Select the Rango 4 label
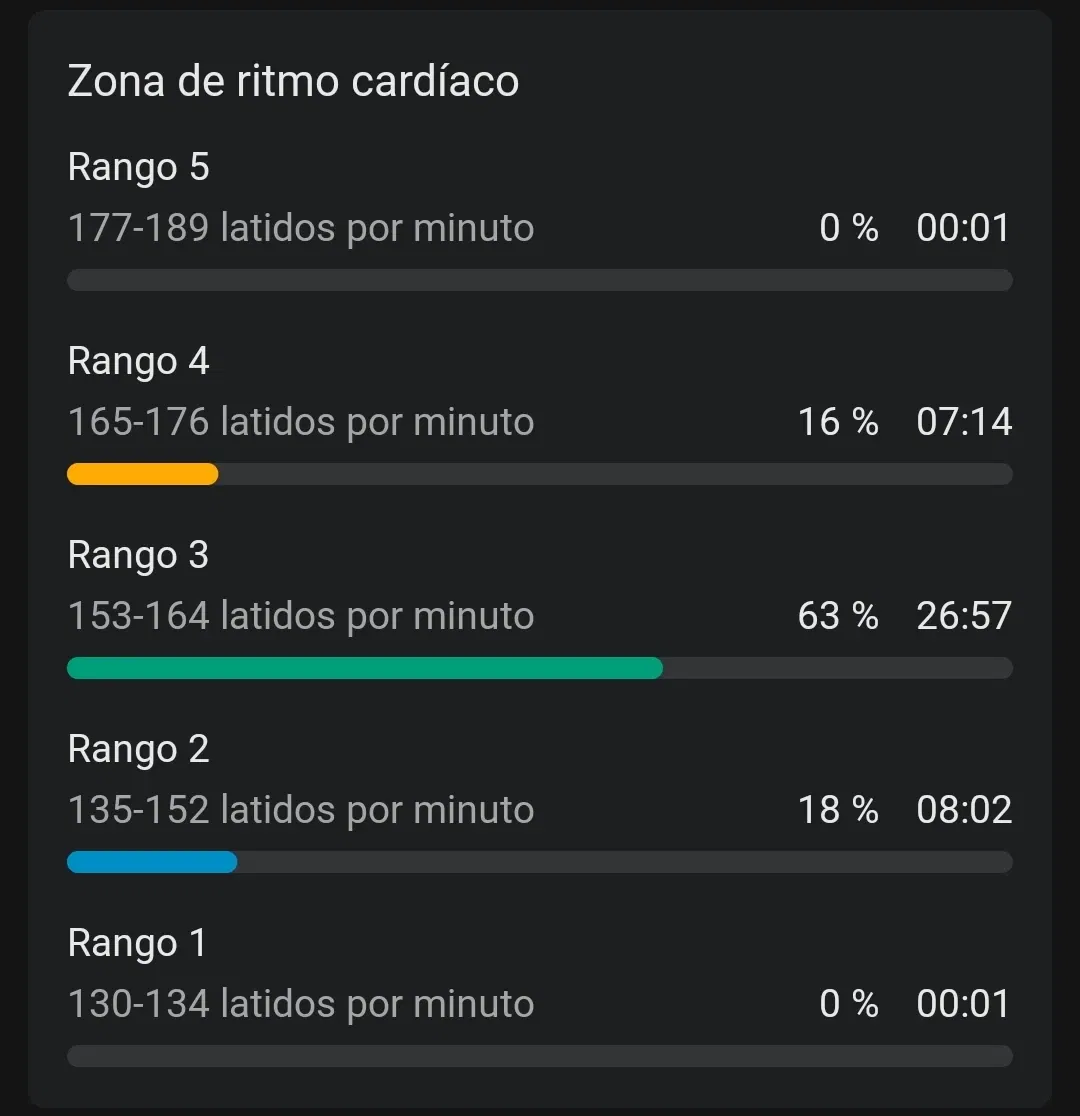1080x1116 pixels. coord(138,362)
